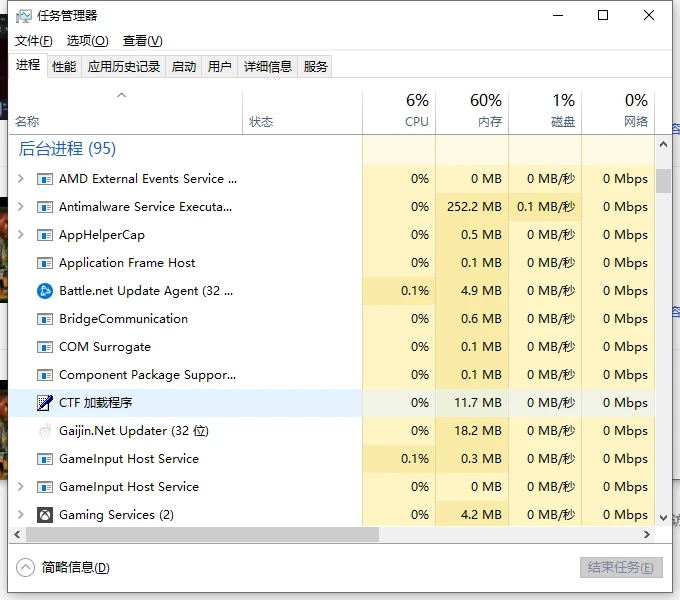Click the Application Frame Host icon

[x=44, y=263]
